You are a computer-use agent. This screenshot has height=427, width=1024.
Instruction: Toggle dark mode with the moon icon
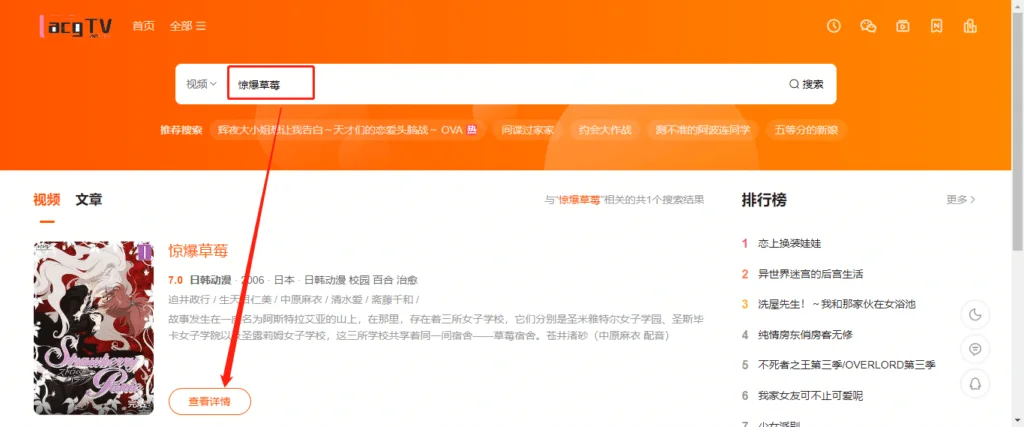click(x=975, y=315)
